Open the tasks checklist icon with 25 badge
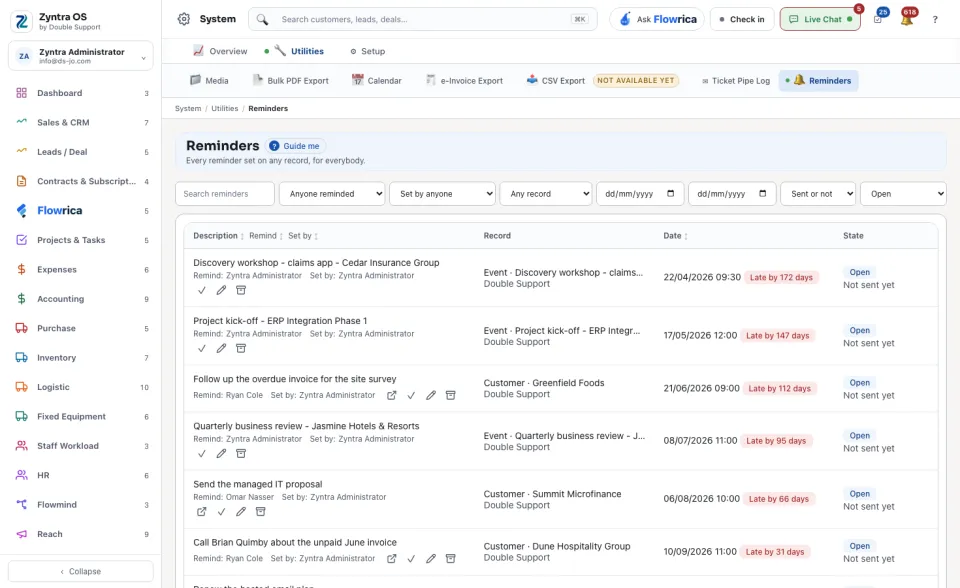 click(878, 20)
